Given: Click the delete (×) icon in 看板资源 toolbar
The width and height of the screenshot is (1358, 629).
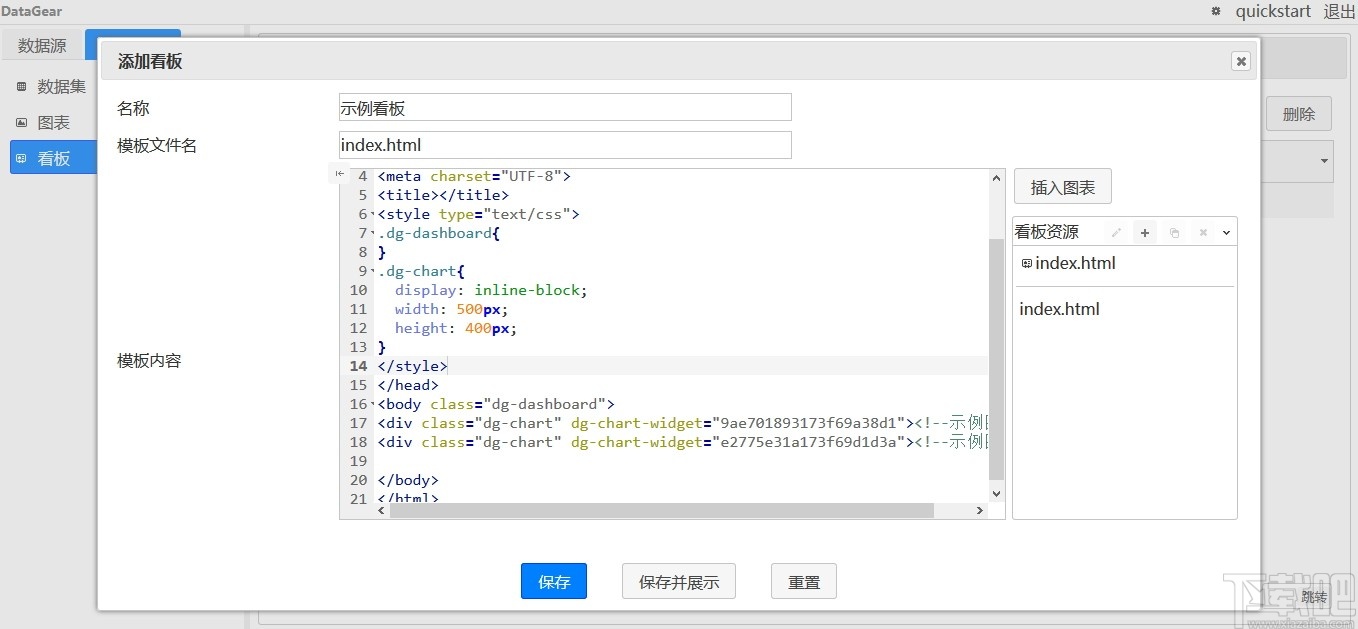Looking at the screenshot, I should click(1203, 231).
